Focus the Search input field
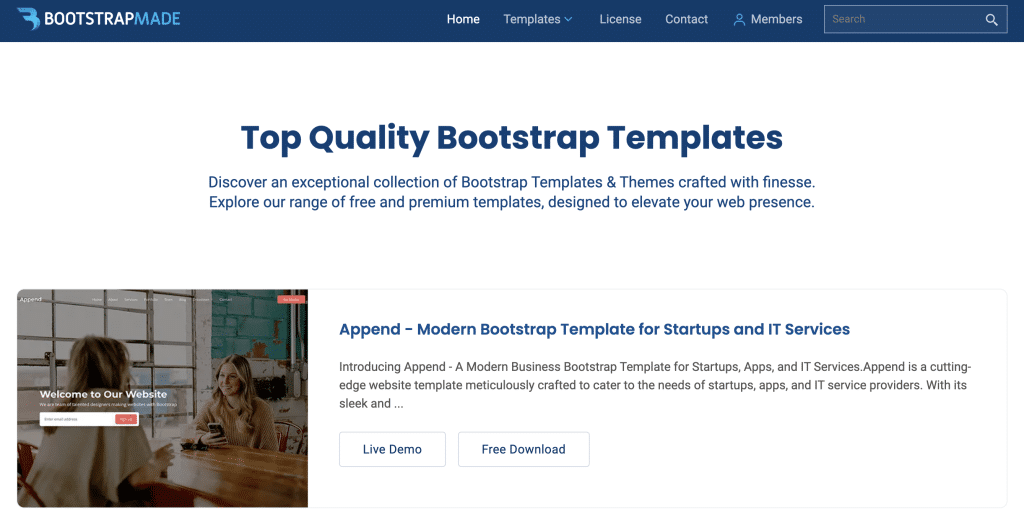 (900, 19)
